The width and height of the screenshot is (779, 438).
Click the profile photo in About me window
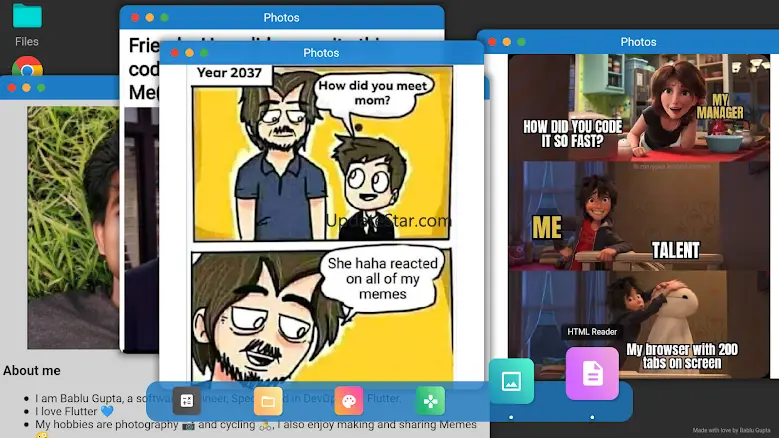pyautogui.click(x=74, y=227)
